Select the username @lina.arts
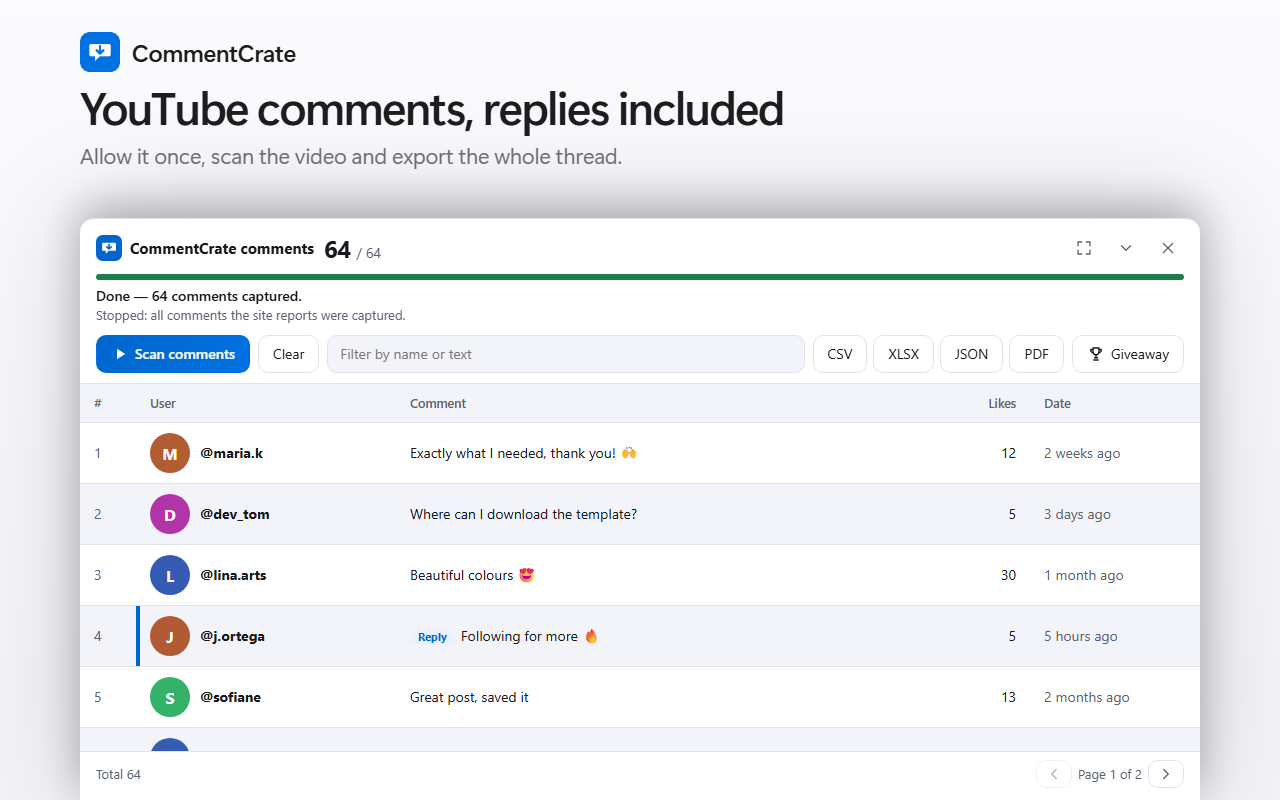Screen dimensions: 1280x800 pos(233,575)
